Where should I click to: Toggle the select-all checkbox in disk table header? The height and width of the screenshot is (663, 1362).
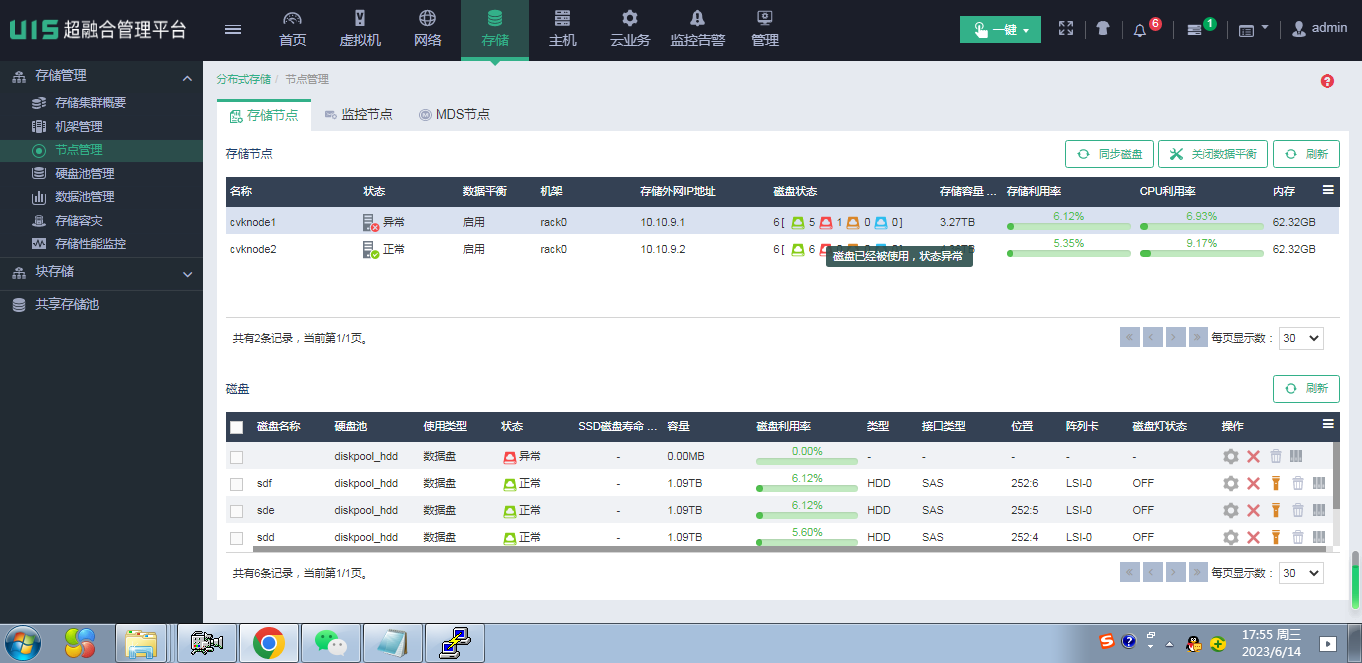pos(237,427)
